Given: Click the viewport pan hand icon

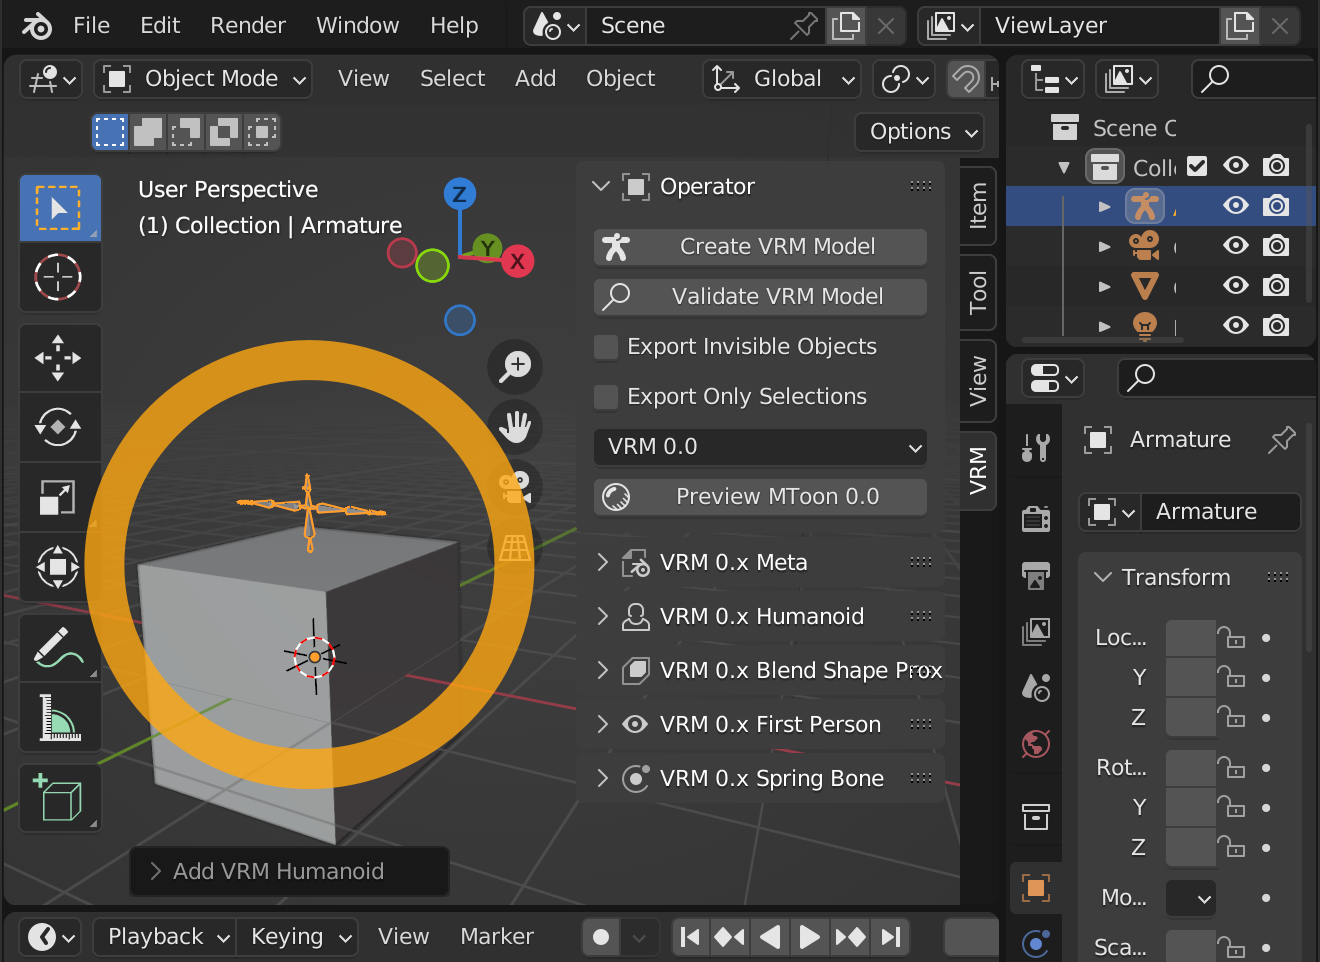Looking at the screenshot, I should pyautogui.click(x=515, y=427).
